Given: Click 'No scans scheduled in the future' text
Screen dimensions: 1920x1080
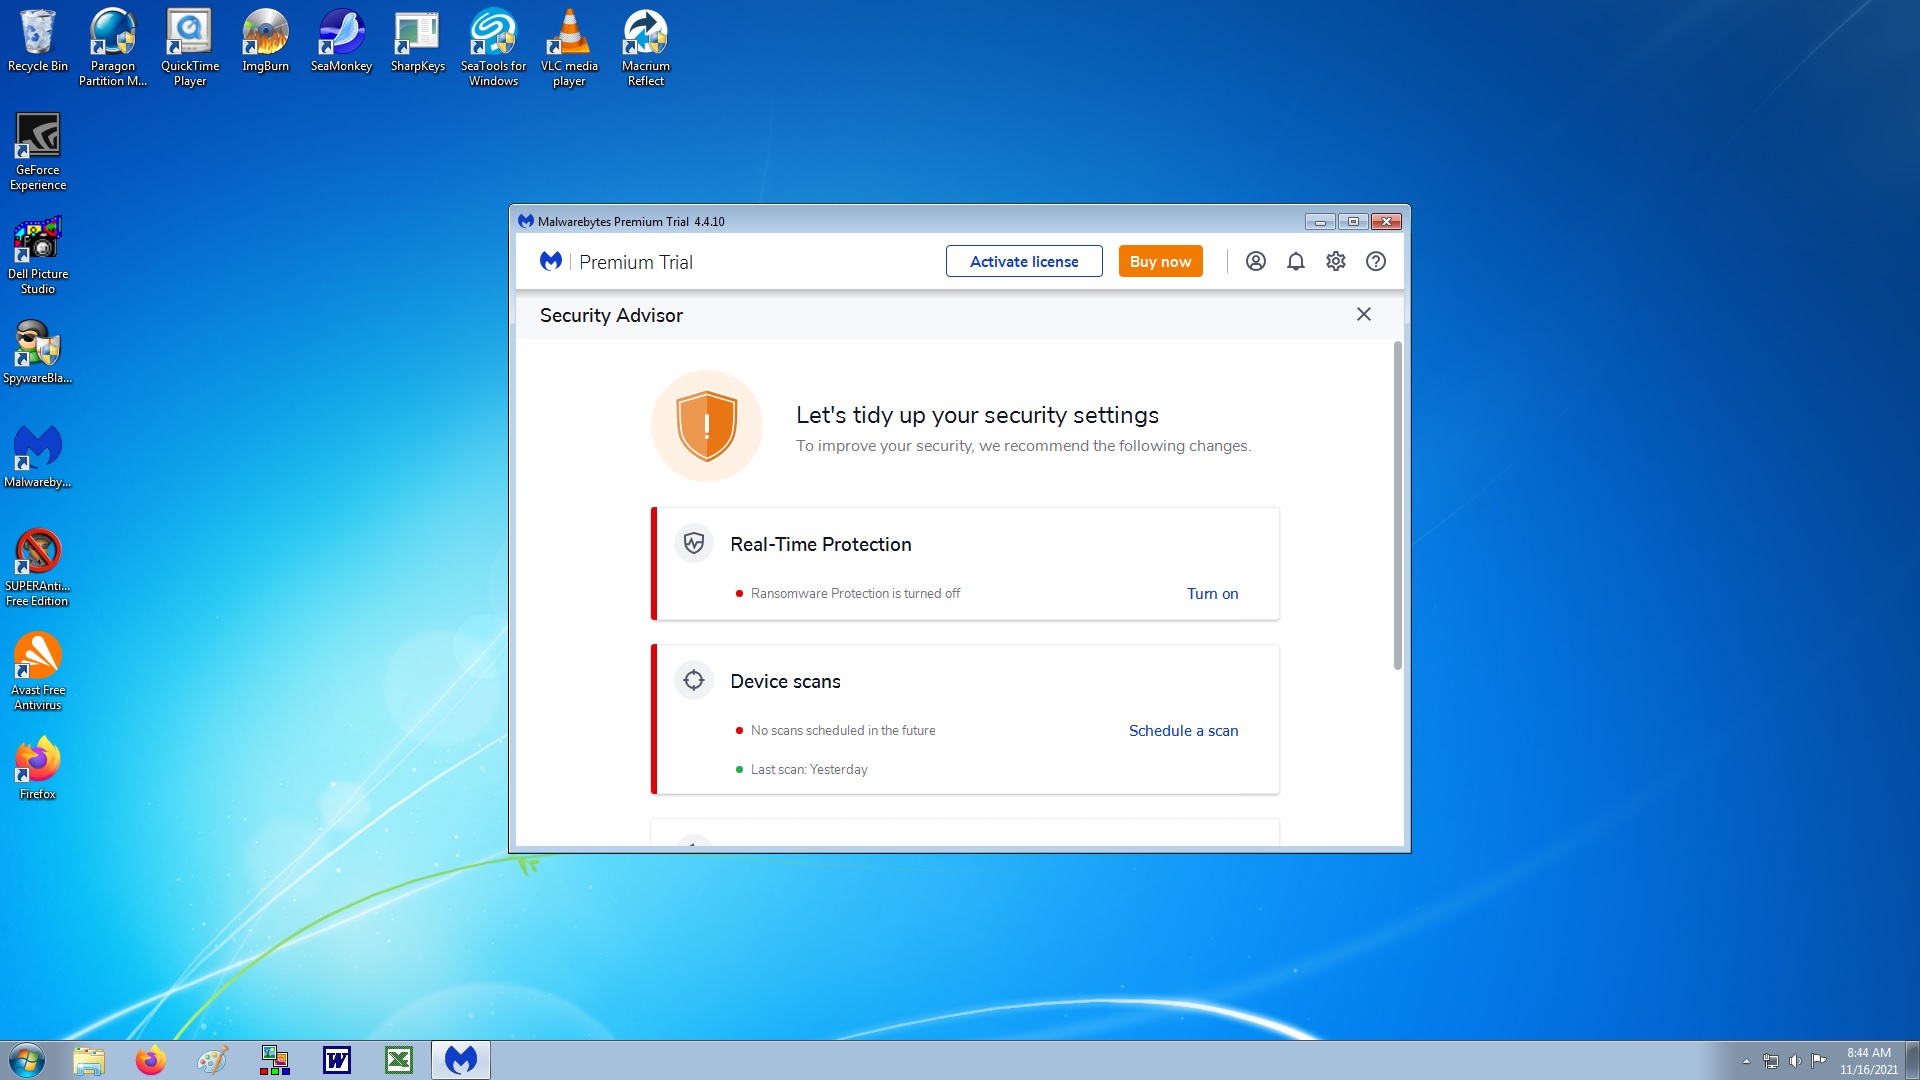Looking at the screenshot, I should (843, 730).
